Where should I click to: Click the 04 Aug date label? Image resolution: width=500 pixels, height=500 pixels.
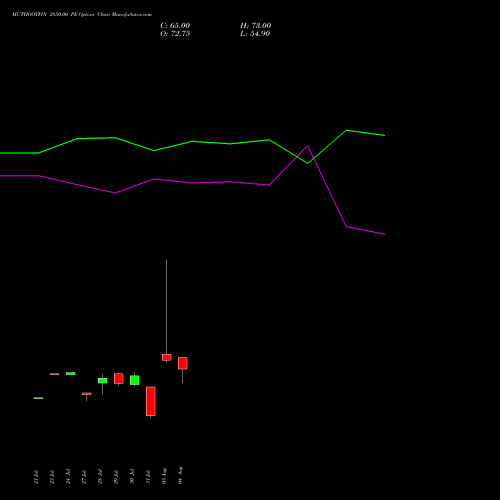coord(180,476)
